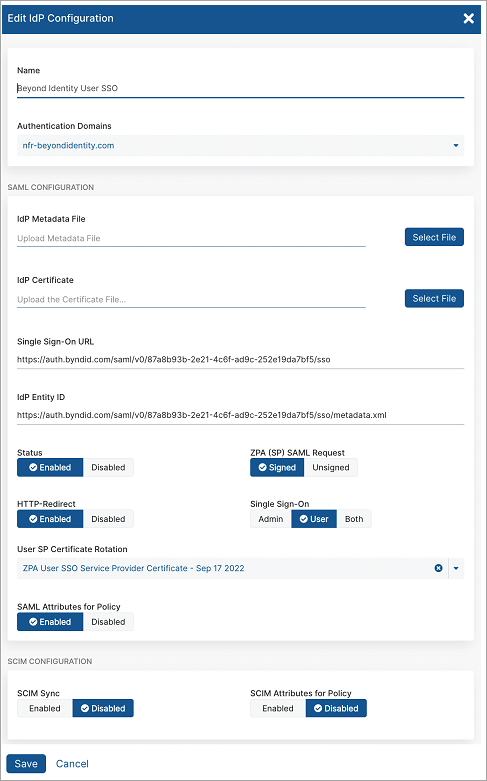The height and width of the screenshot is (781, 487).
Task: Click the Save button
Action: coord(26,764)
